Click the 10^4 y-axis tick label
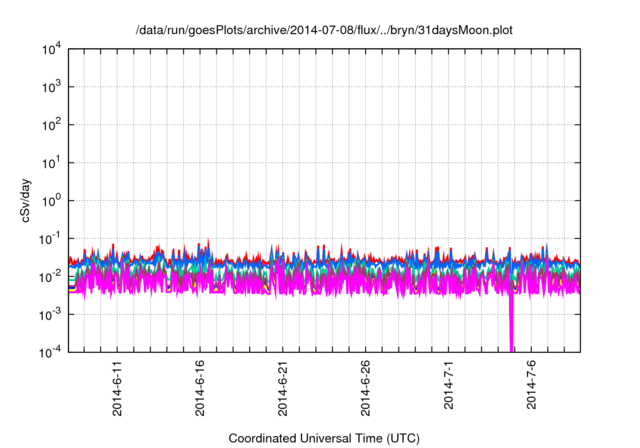640x448 pixels. [x=54, y=50]
